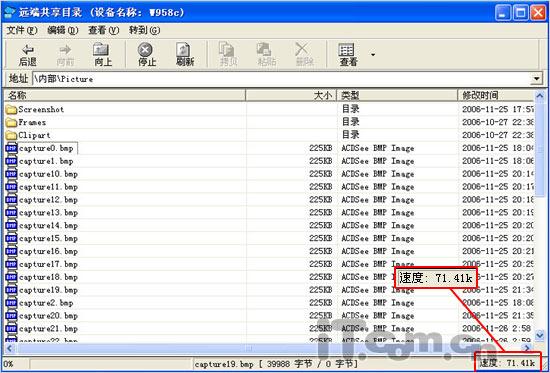550x373 pixels.
Task: Click the vertical scrollbar down arrow
Action: [539, 336]
